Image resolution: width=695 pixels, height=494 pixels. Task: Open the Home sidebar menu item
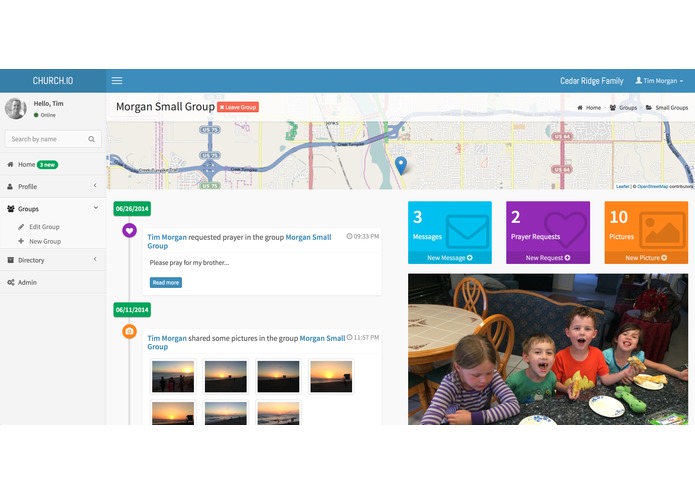coord(53,164)
